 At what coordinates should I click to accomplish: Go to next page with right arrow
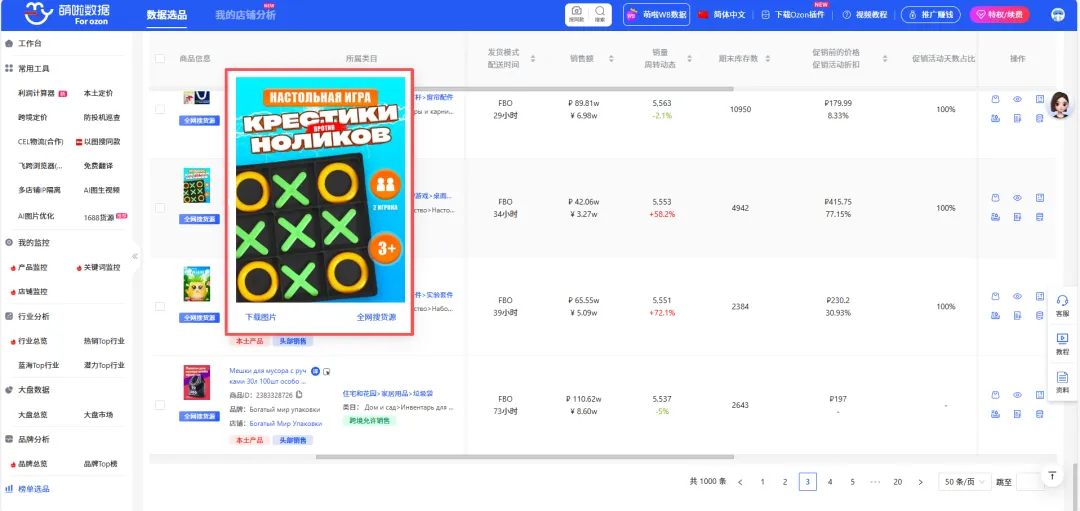click(920, 482)
